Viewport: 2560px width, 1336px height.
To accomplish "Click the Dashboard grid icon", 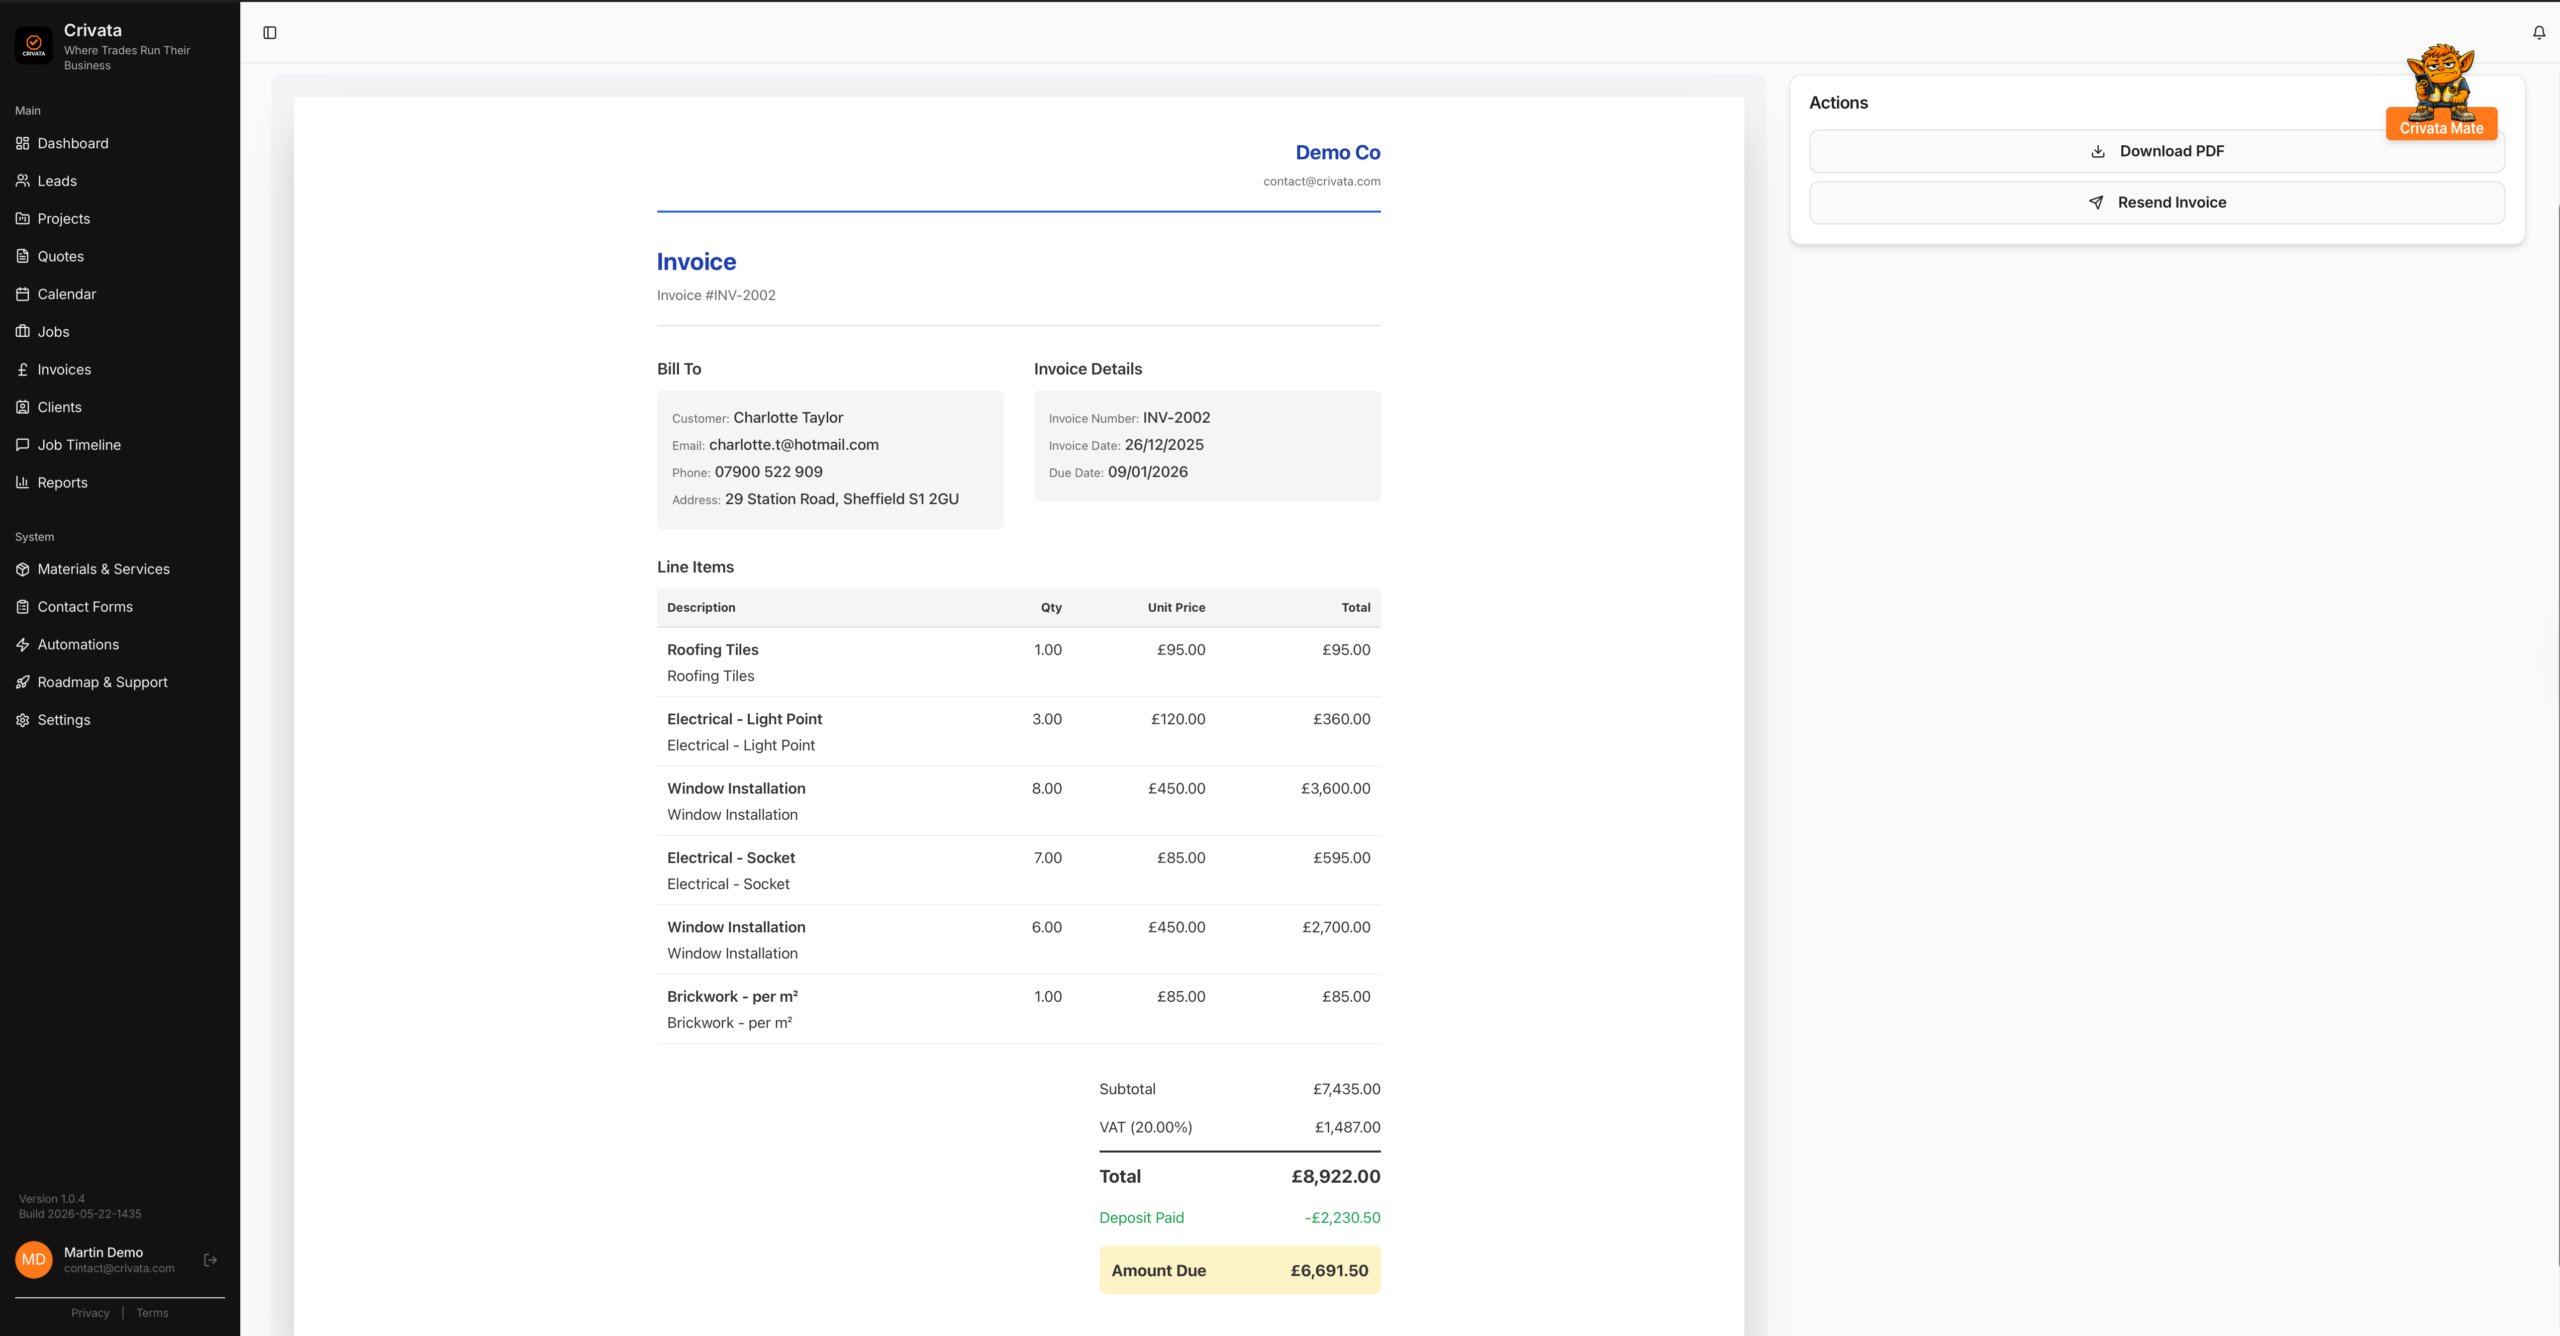I will point(23,144).
